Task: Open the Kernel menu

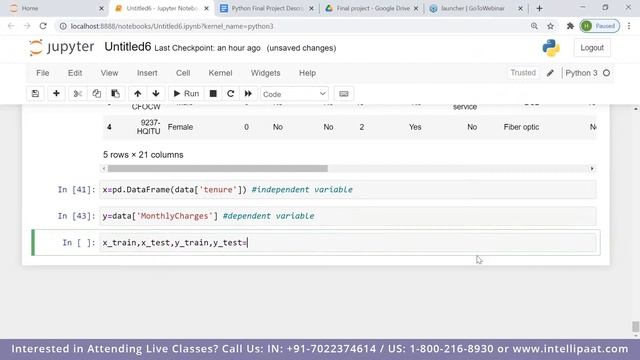Action: coord(220,73)
